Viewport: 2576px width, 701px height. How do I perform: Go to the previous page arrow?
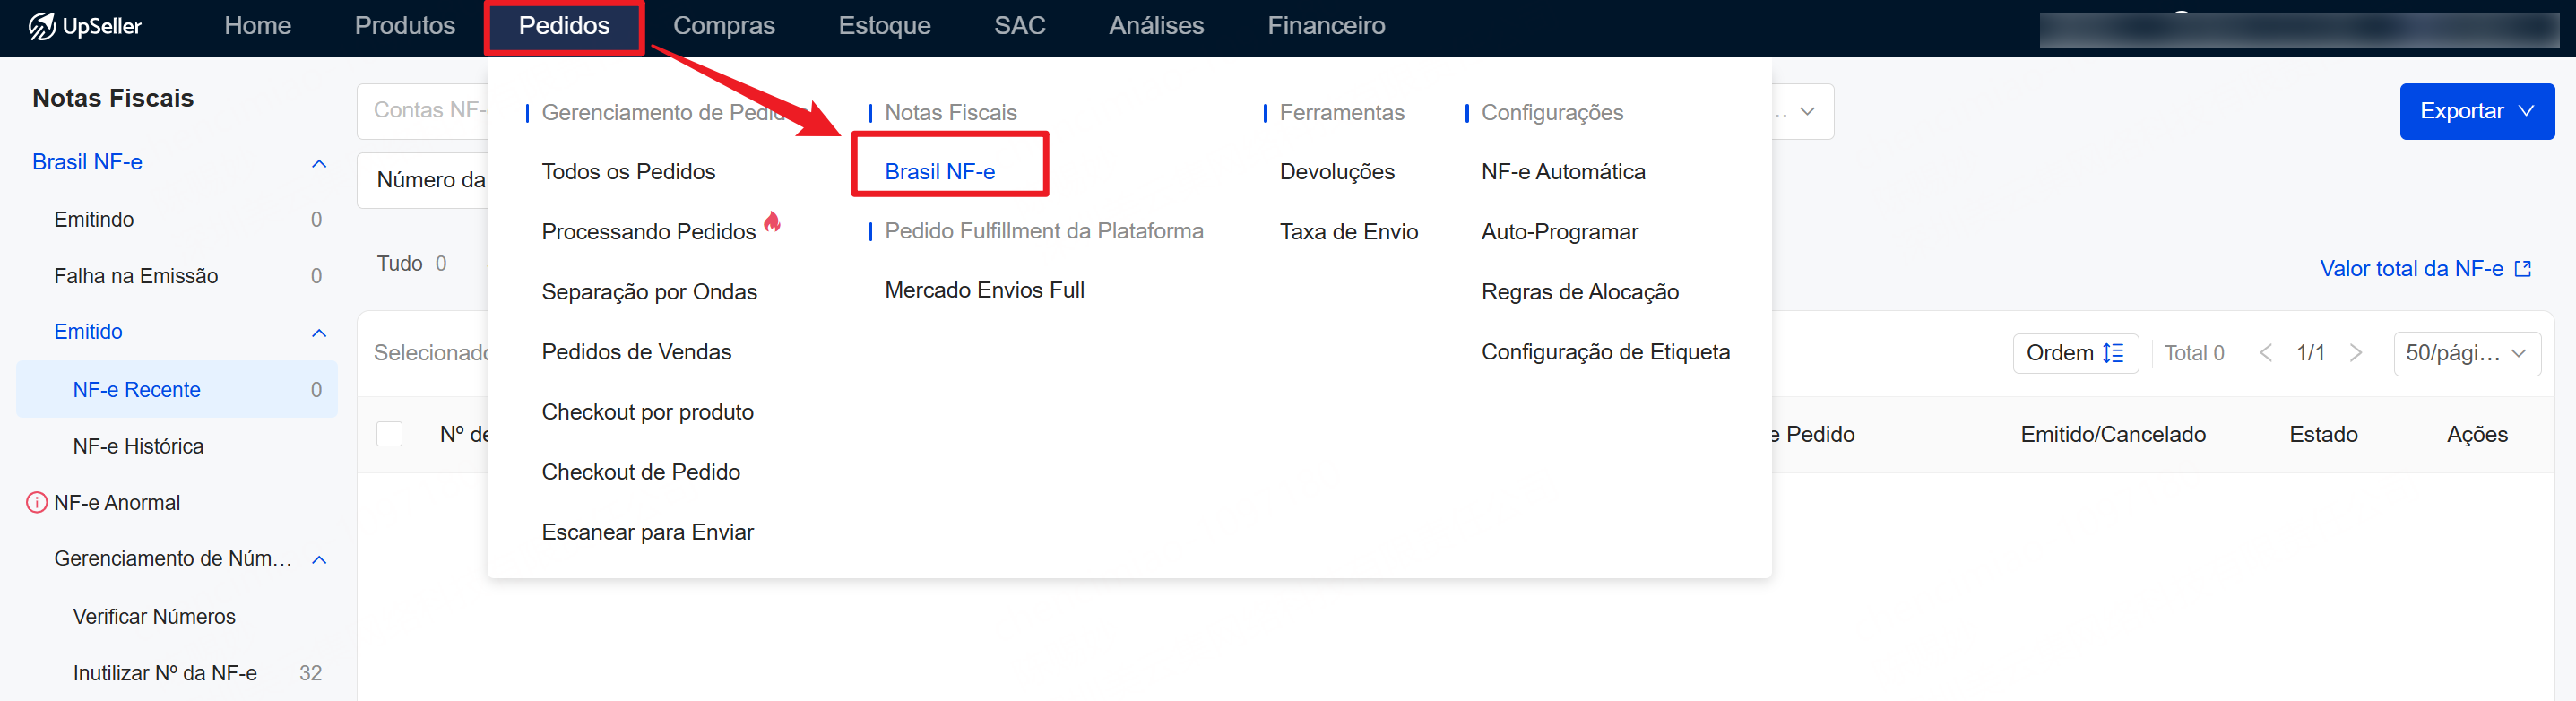coord(2266,353)
